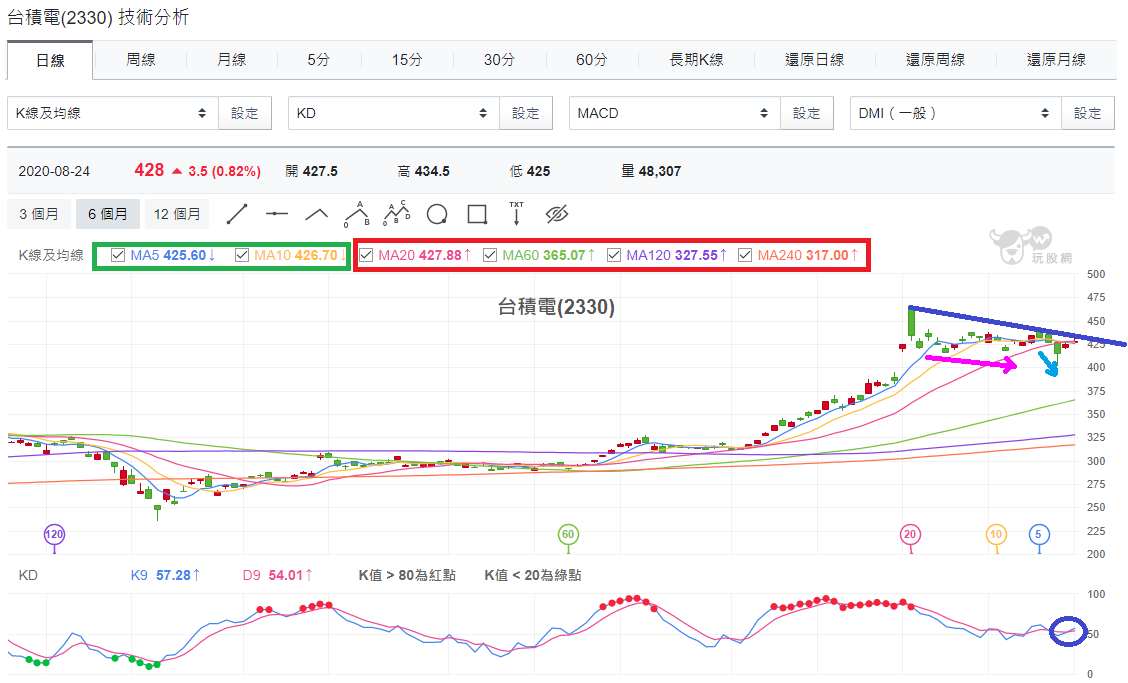Image resolution: width=1128 pixels, height=683 pixels.
Task: Switch to the 30分 tab
Action: point(499,60)
